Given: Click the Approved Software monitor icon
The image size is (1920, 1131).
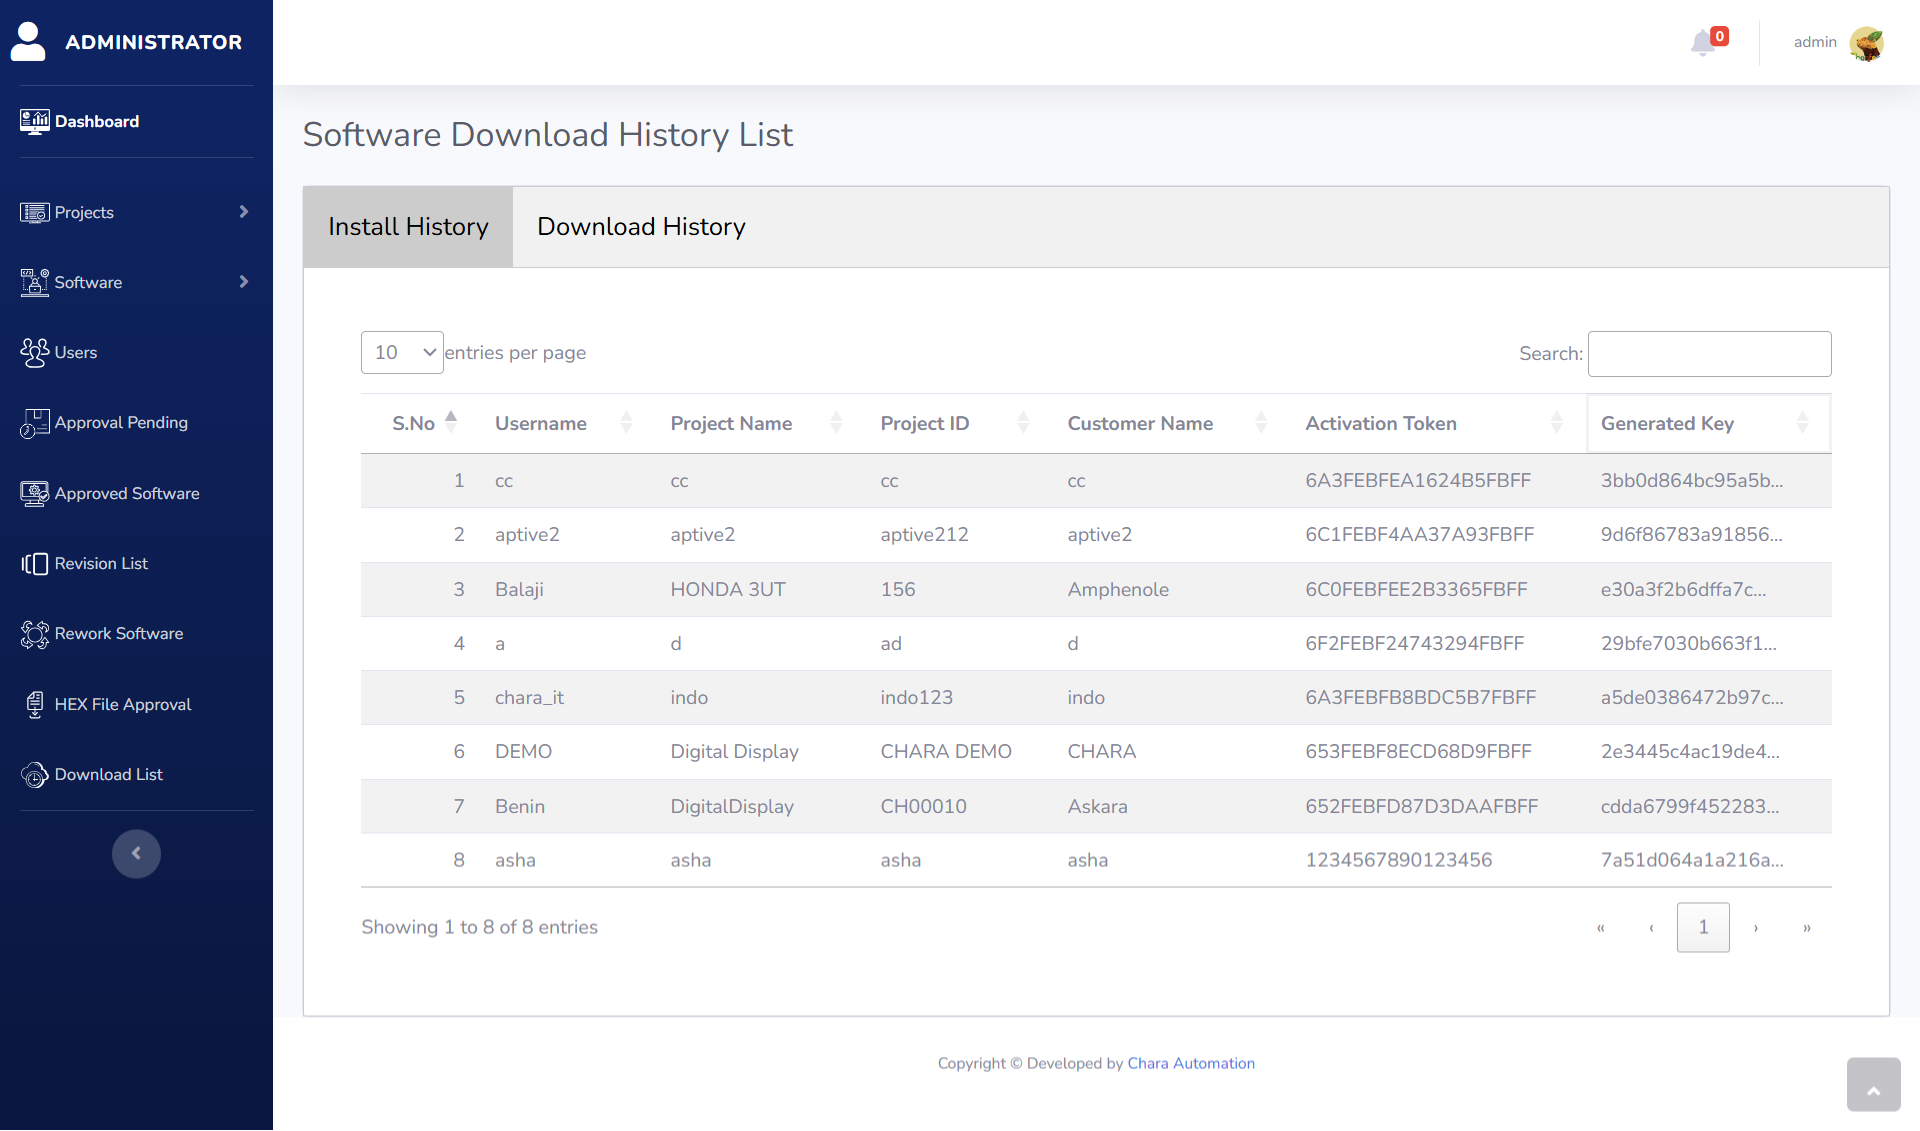Looking at the screenshot, I should pos(34,494).
